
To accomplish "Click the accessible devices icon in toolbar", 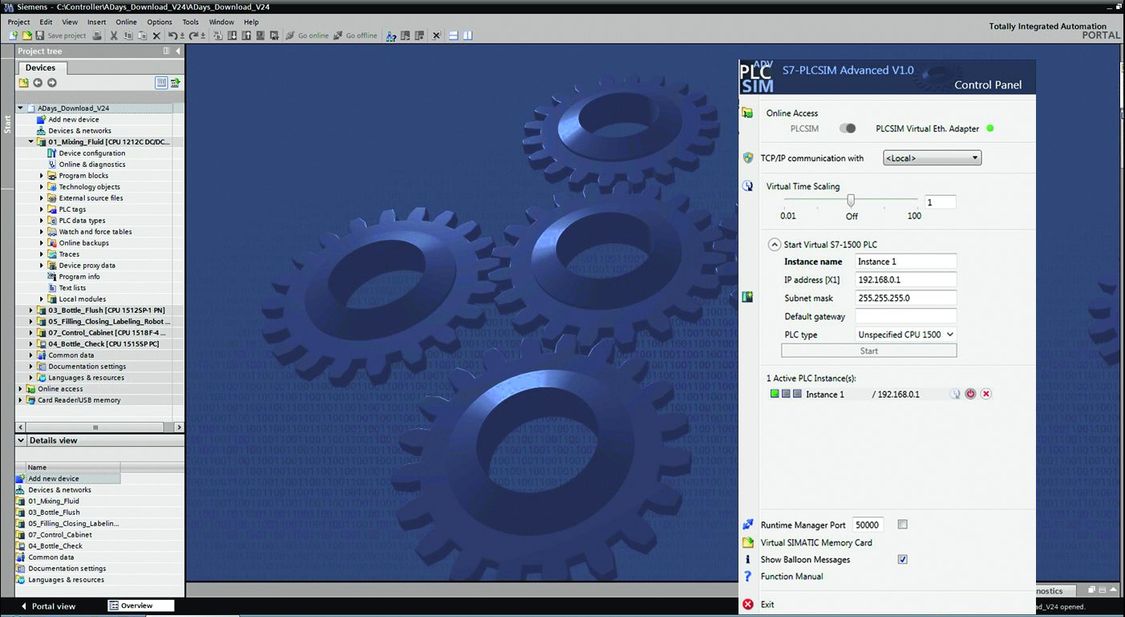I will tap(391, 35).
